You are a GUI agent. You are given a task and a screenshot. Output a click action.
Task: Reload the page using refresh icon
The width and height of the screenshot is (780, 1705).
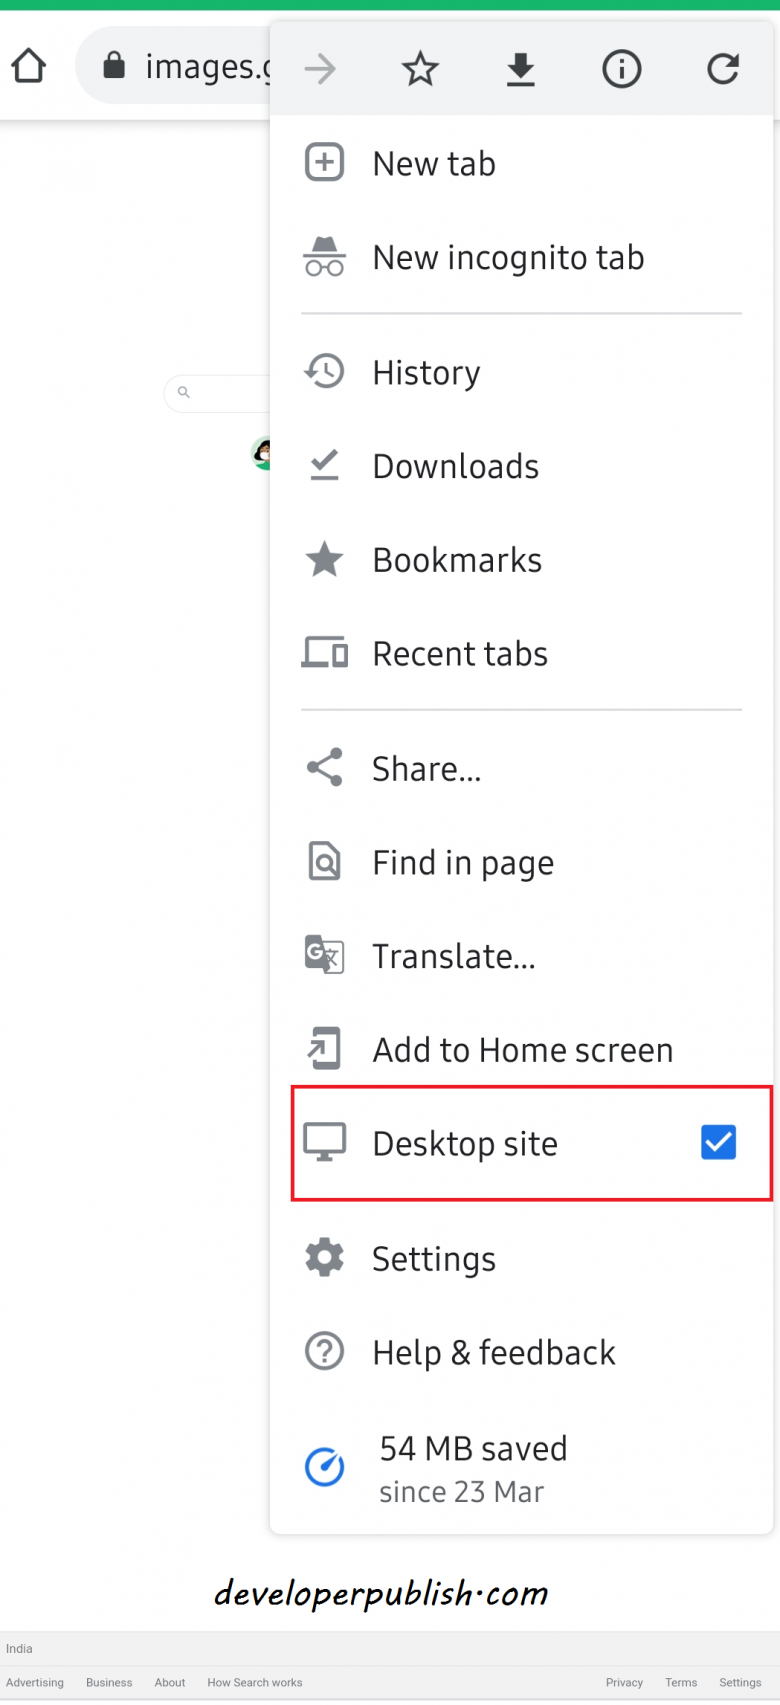pos(722,69)
